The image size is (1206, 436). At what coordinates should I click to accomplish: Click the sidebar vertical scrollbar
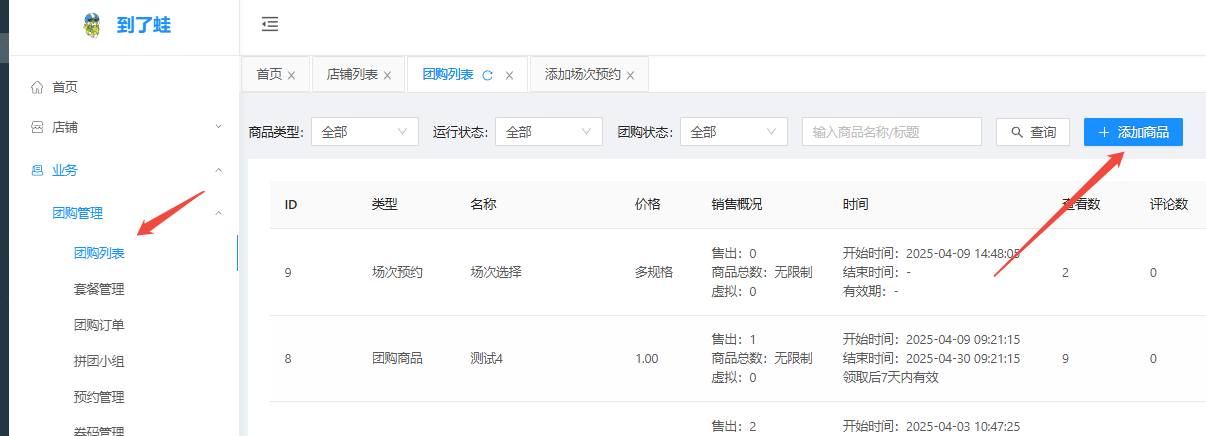[237, 252]
